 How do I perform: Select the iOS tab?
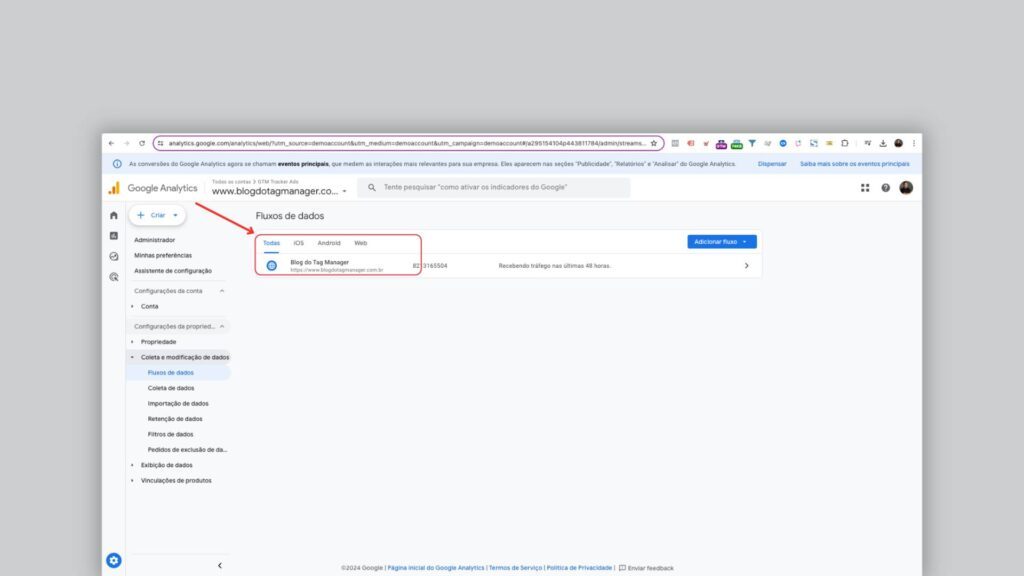click(298, 243)
